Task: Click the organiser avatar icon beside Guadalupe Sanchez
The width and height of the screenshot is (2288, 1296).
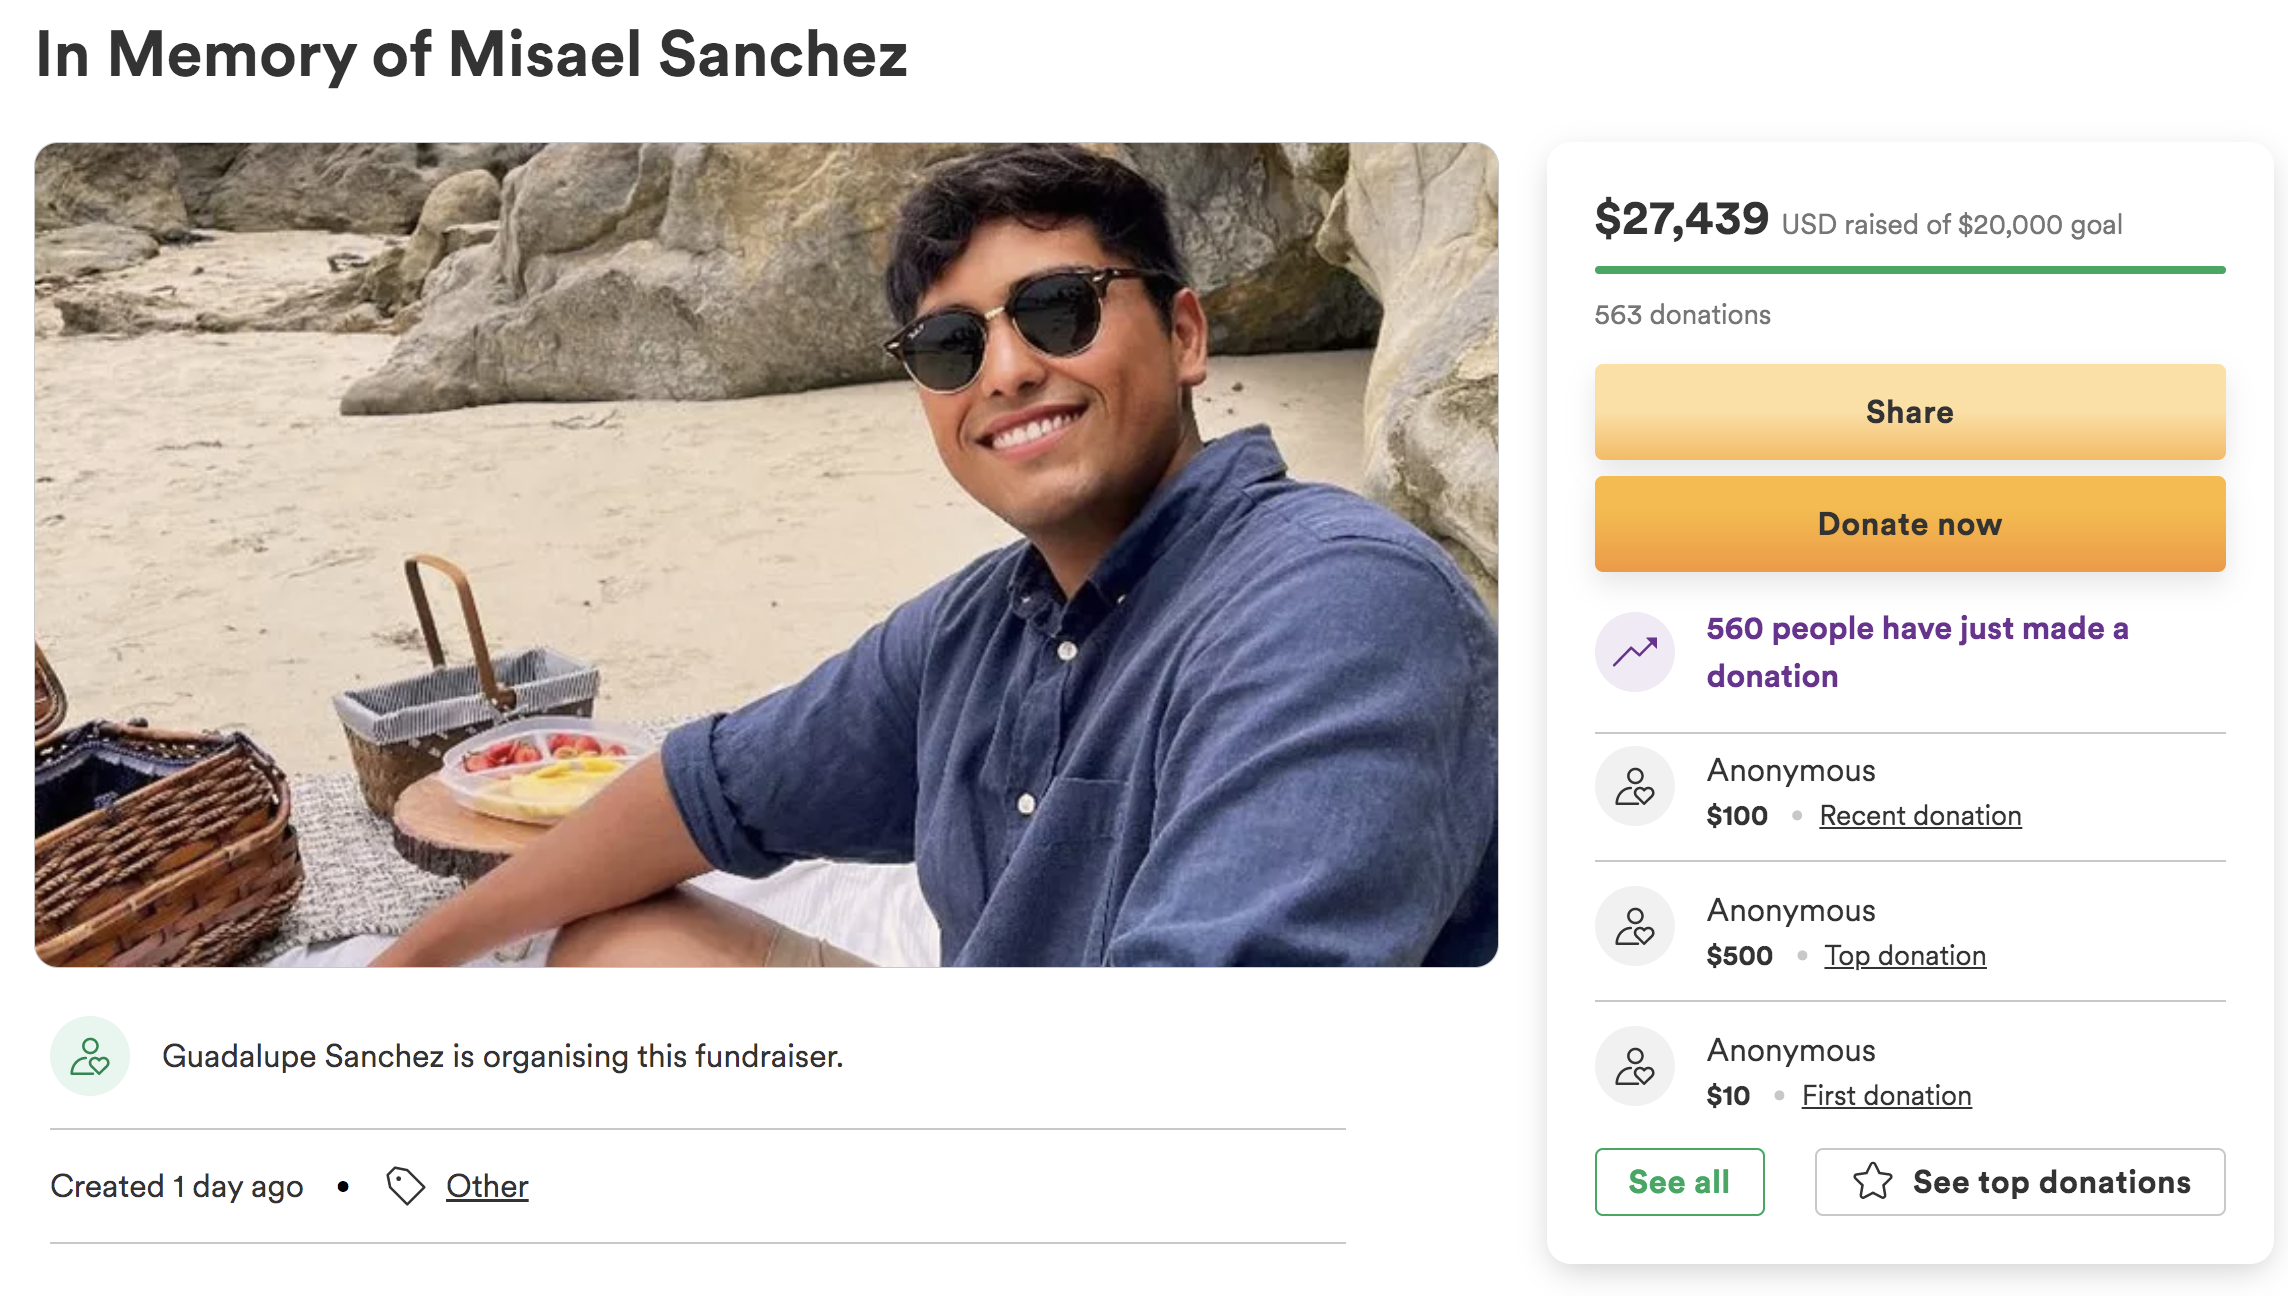Action: 90,1056
